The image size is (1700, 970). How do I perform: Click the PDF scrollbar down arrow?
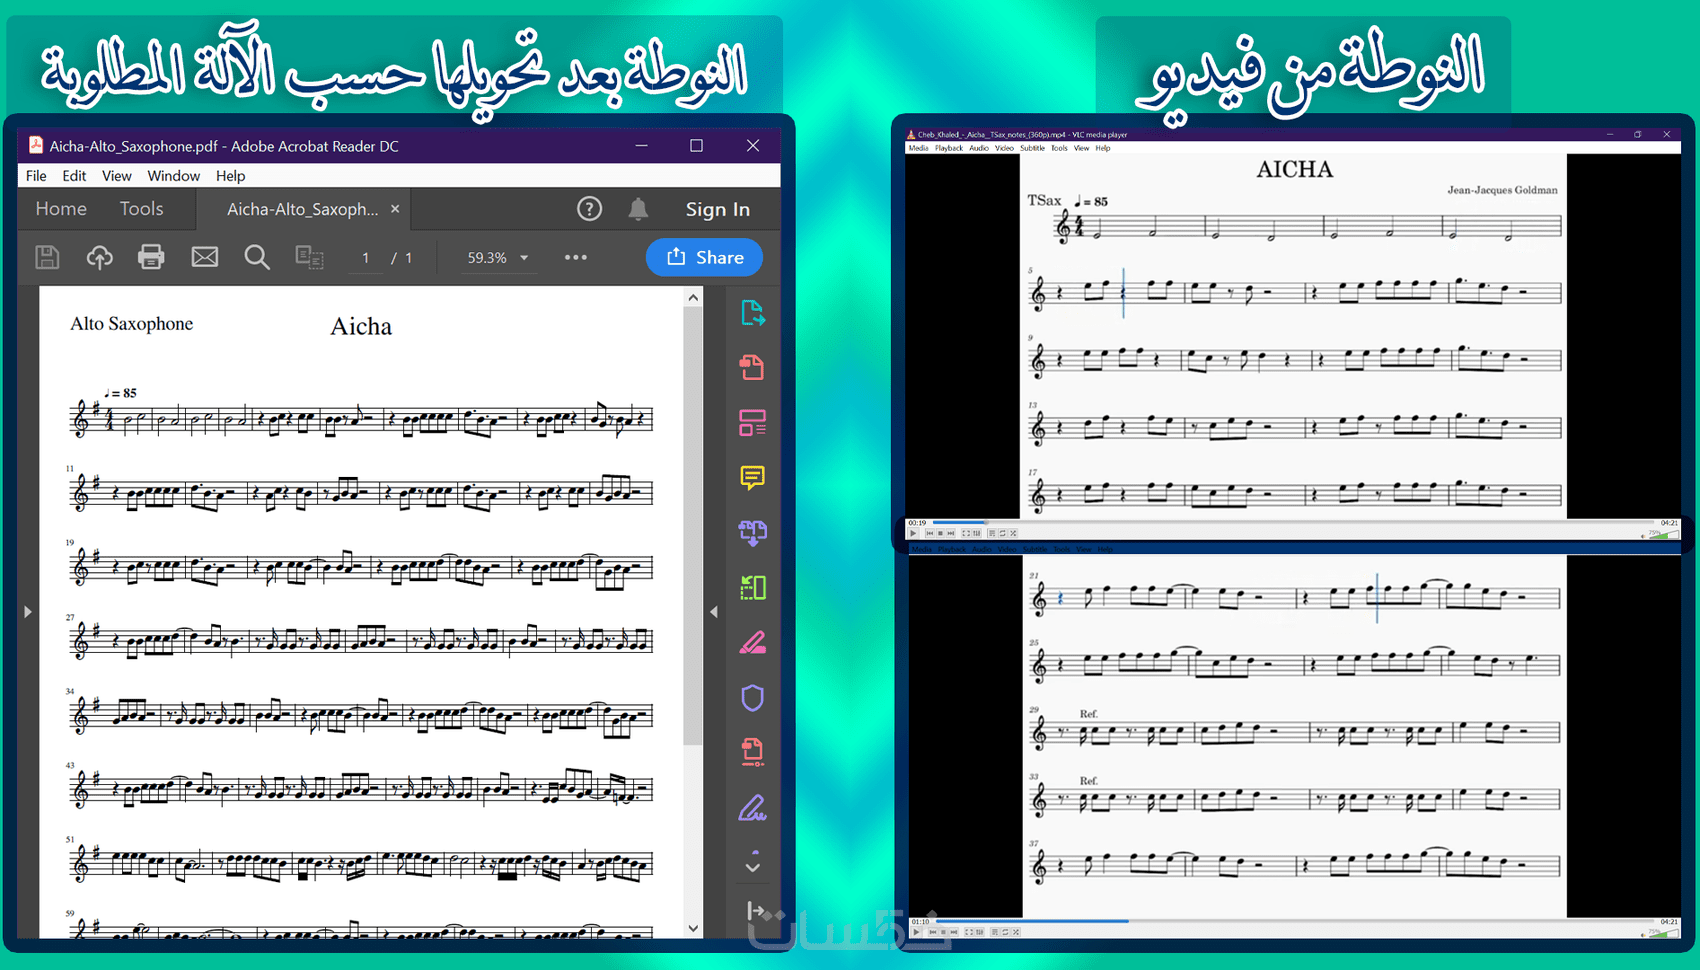pyautogui.click(x=693, y=929)
